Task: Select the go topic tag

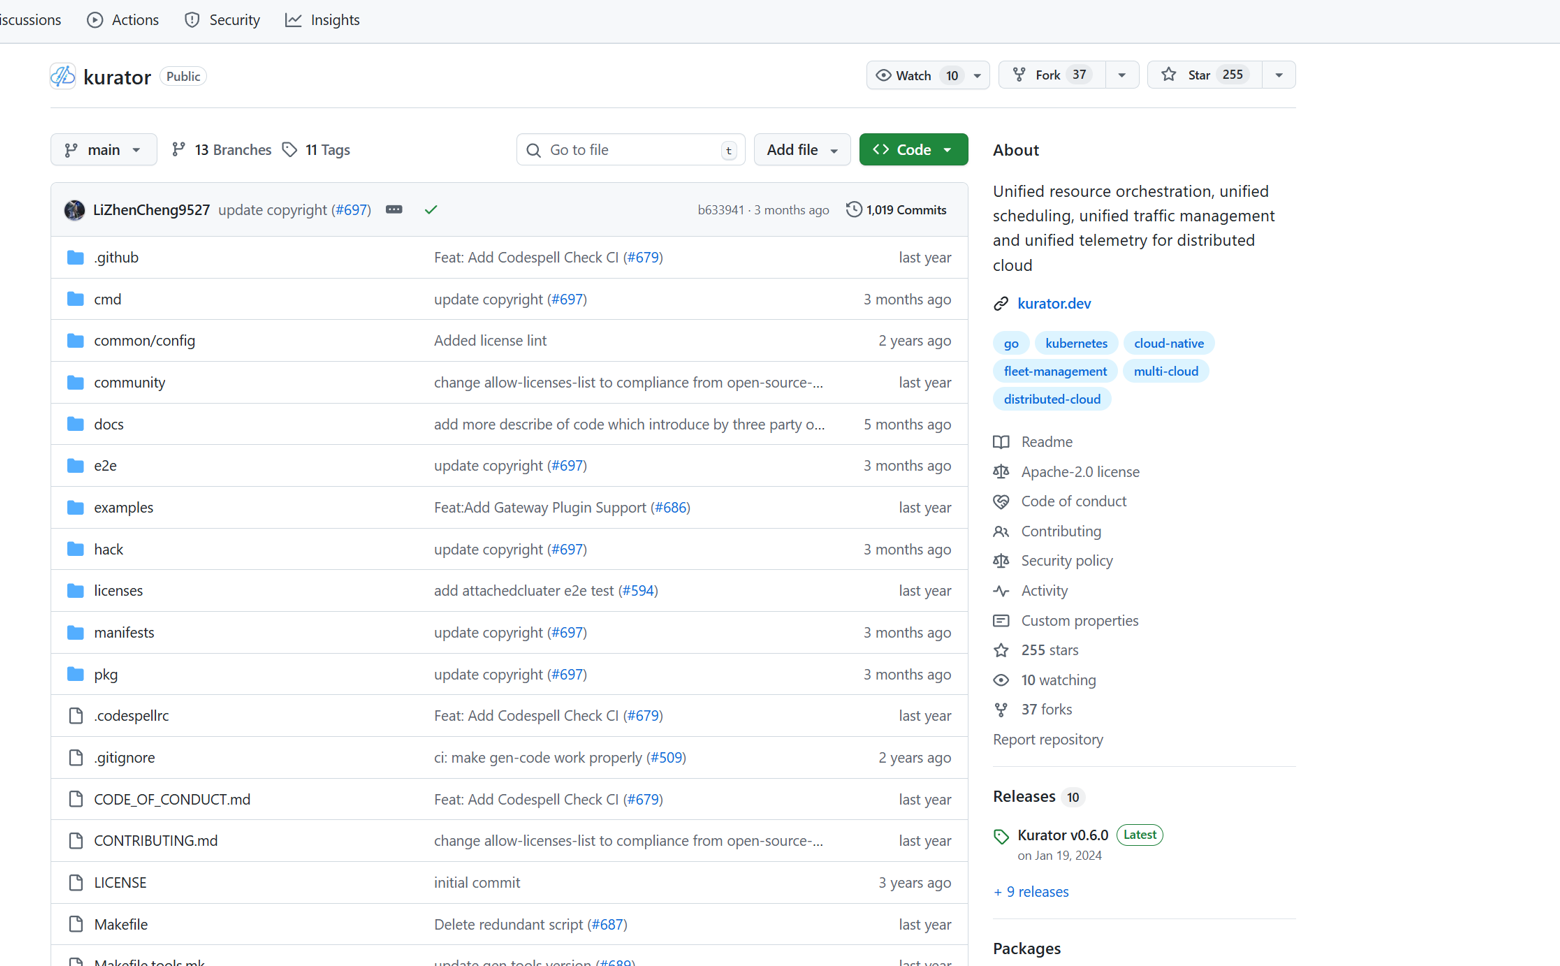Action: (1011, 343)
